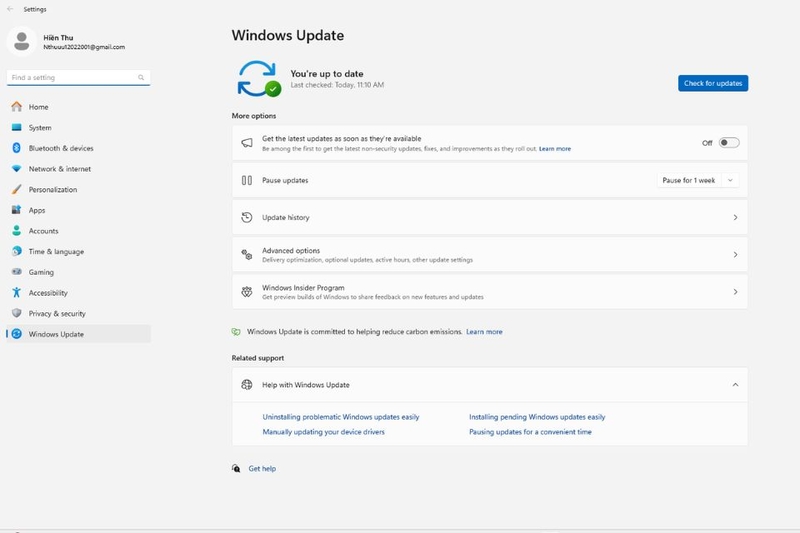This screenshot has height=533, width=800.
Task: Click the You're up to date status text
Action: [x=327, y=73]
